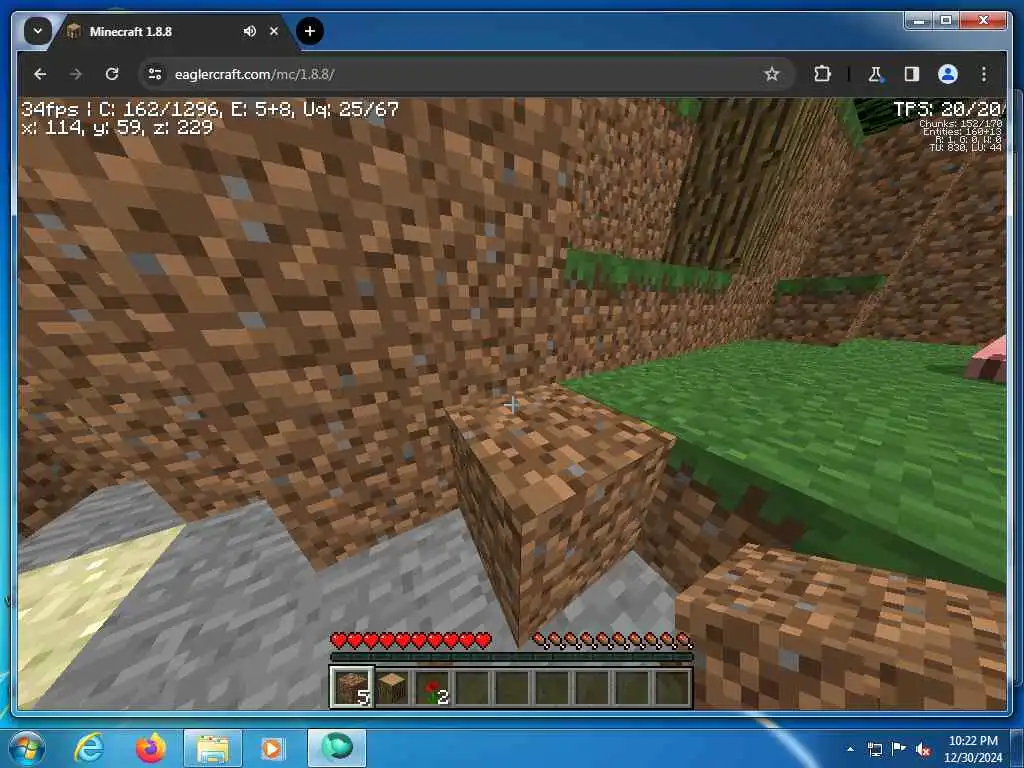The image size is (1024, 768).
Task: Select the oak log hotbar slot
Action: [x=392, y=687]
